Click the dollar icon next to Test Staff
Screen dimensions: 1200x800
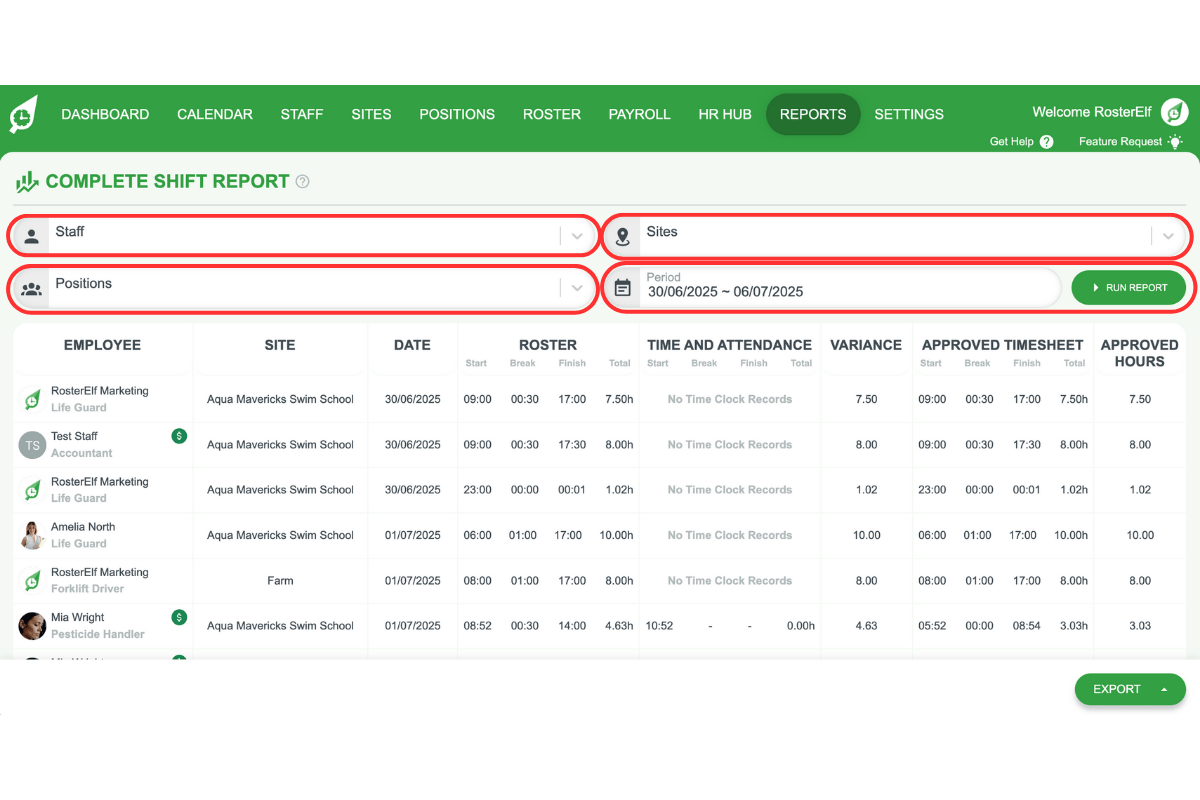pyautogui.click(x=179, y=435)
